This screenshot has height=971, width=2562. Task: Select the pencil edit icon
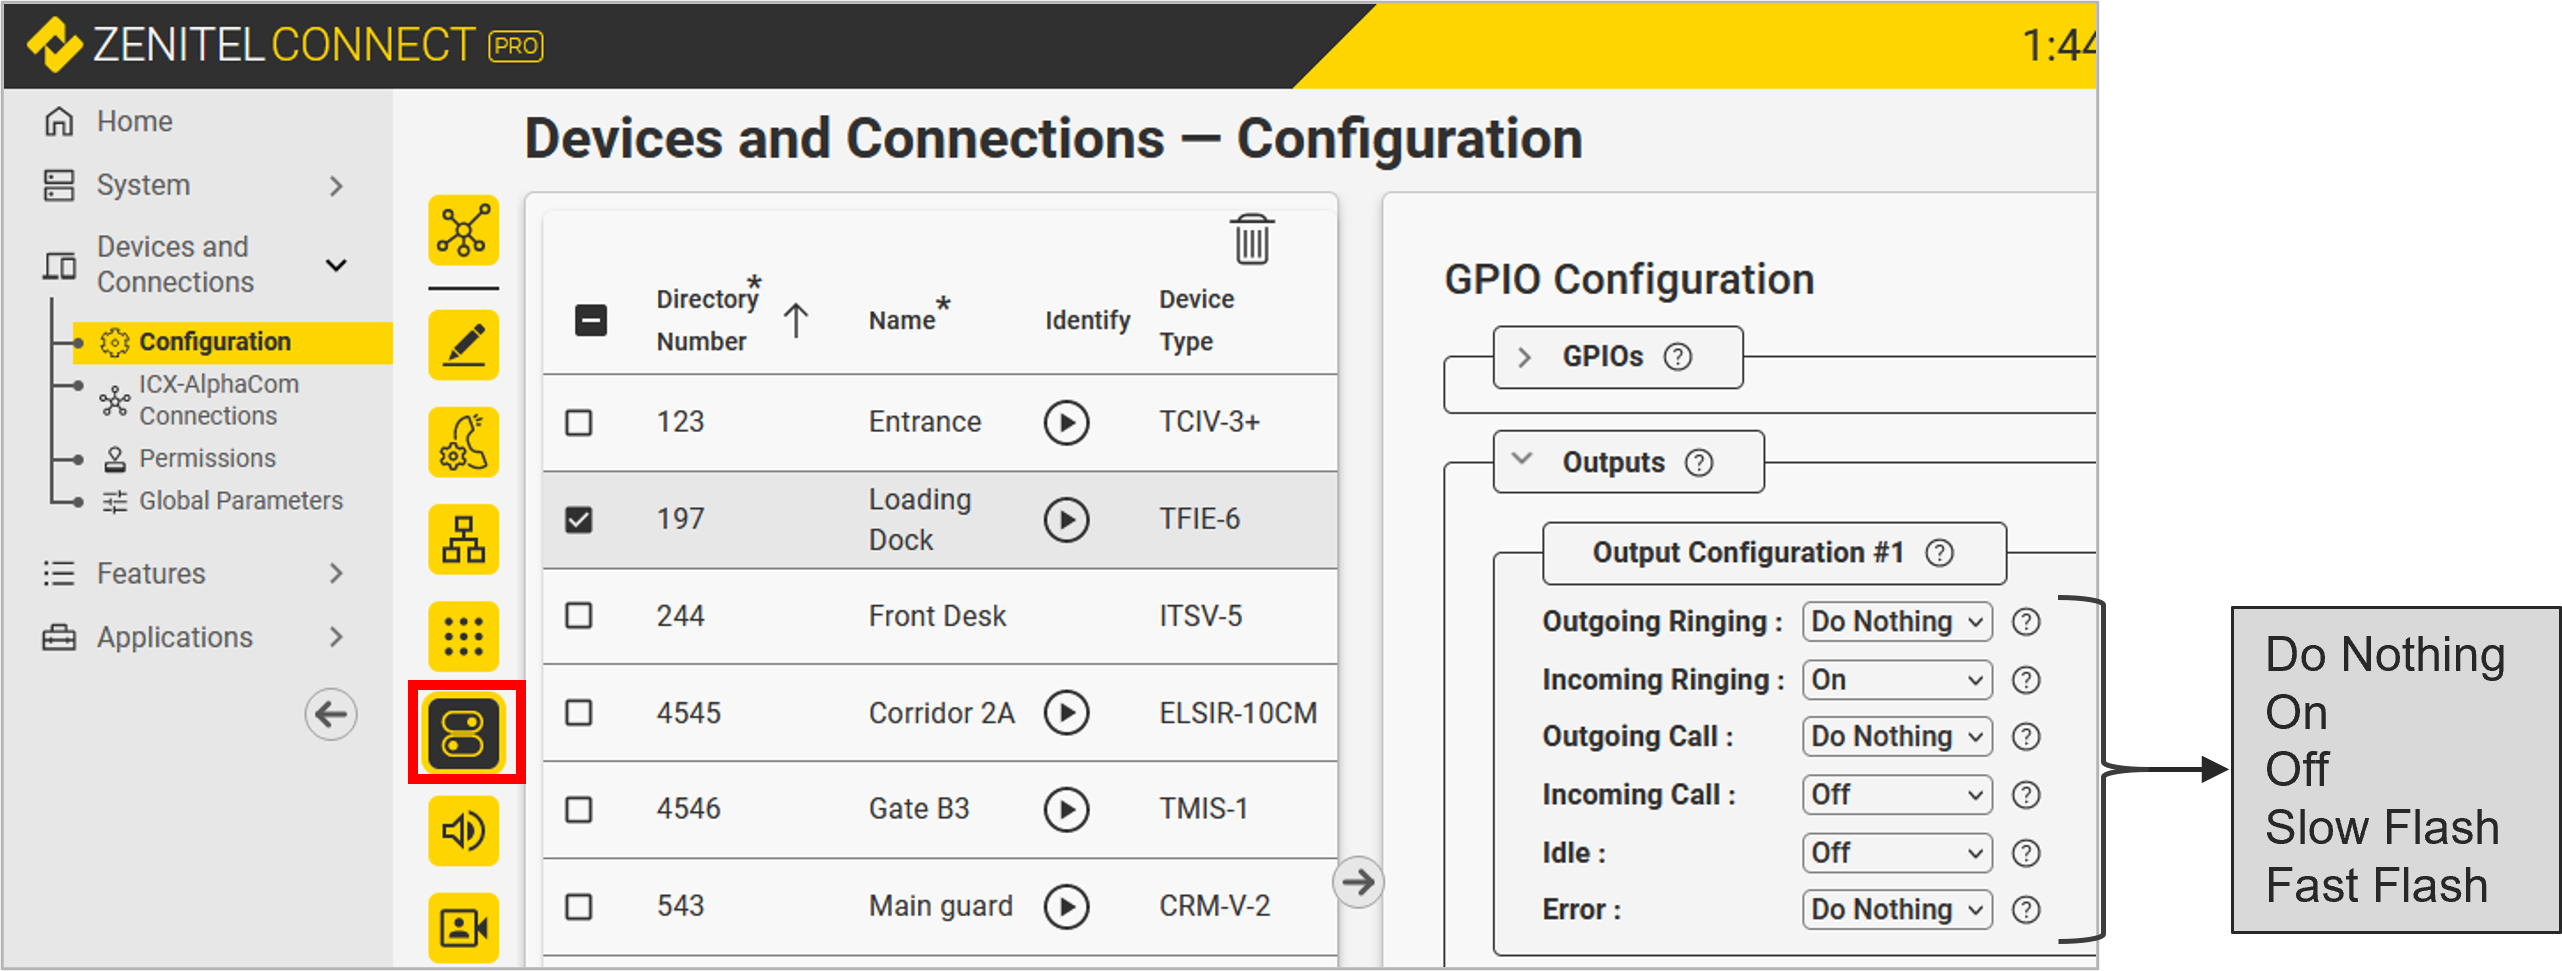pos(463,345)
